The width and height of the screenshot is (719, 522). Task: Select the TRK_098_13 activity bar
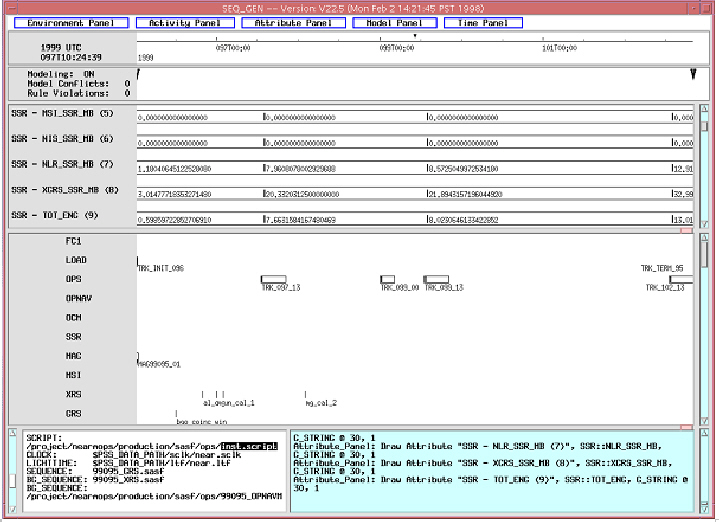(436, 279)
